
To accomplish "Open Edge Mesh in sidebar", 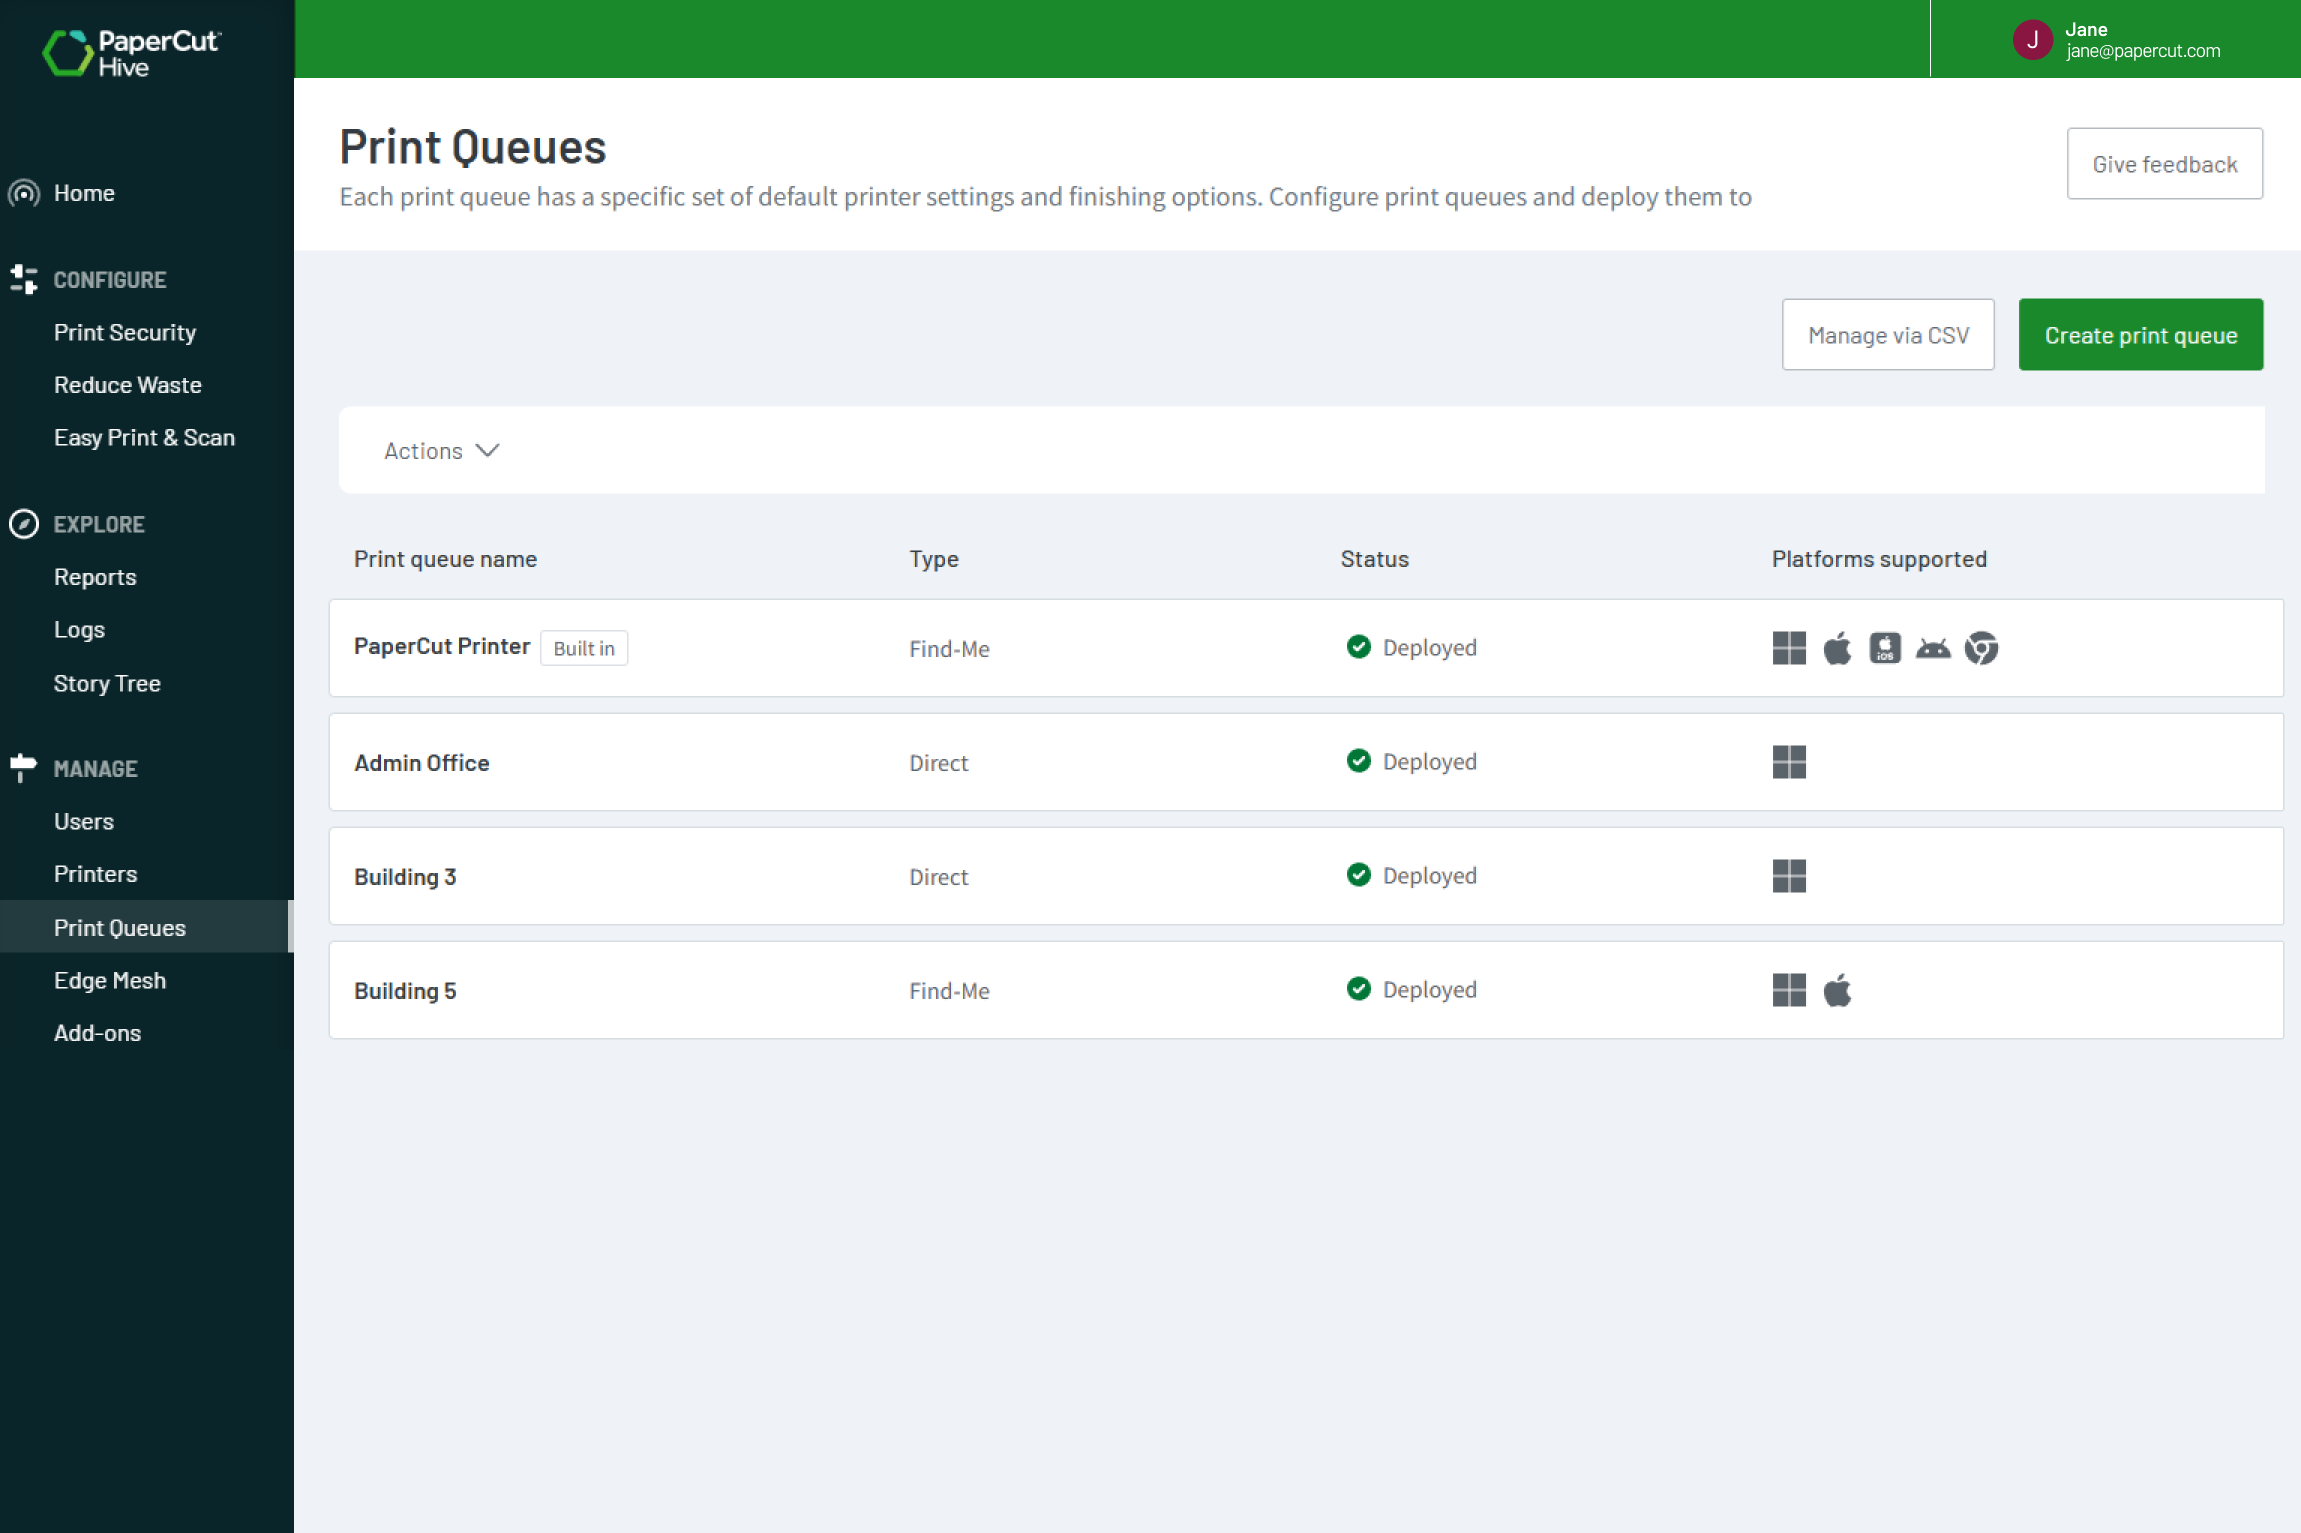I will pos(110,980).
